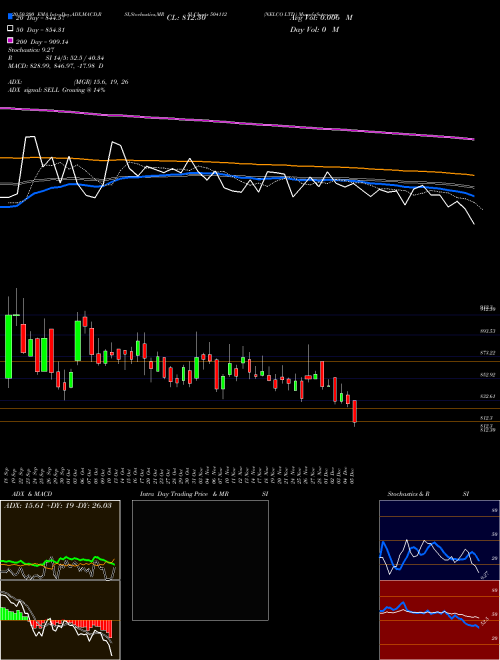The image size is (500, 660).
Task: Click the end of the thick blue 20-day line
Action: (x=473, y=196)
